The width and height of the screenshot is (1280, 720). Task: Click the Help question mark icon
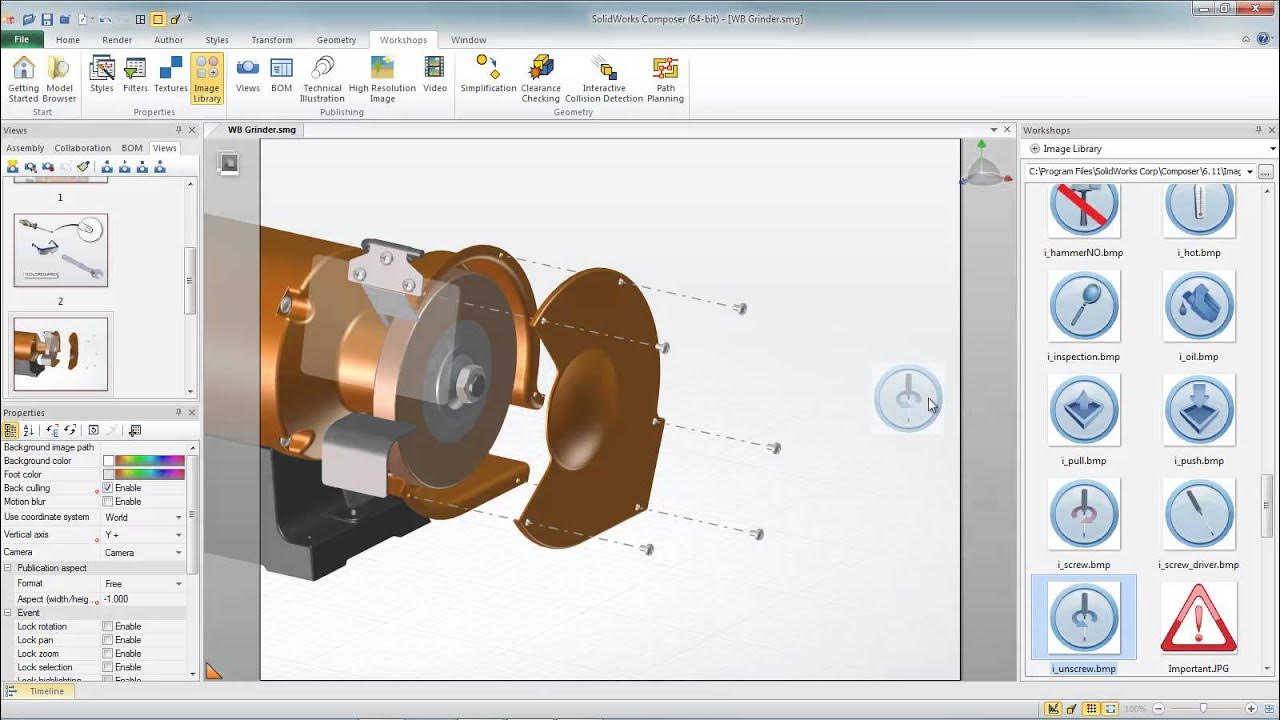click(1264, 40)
